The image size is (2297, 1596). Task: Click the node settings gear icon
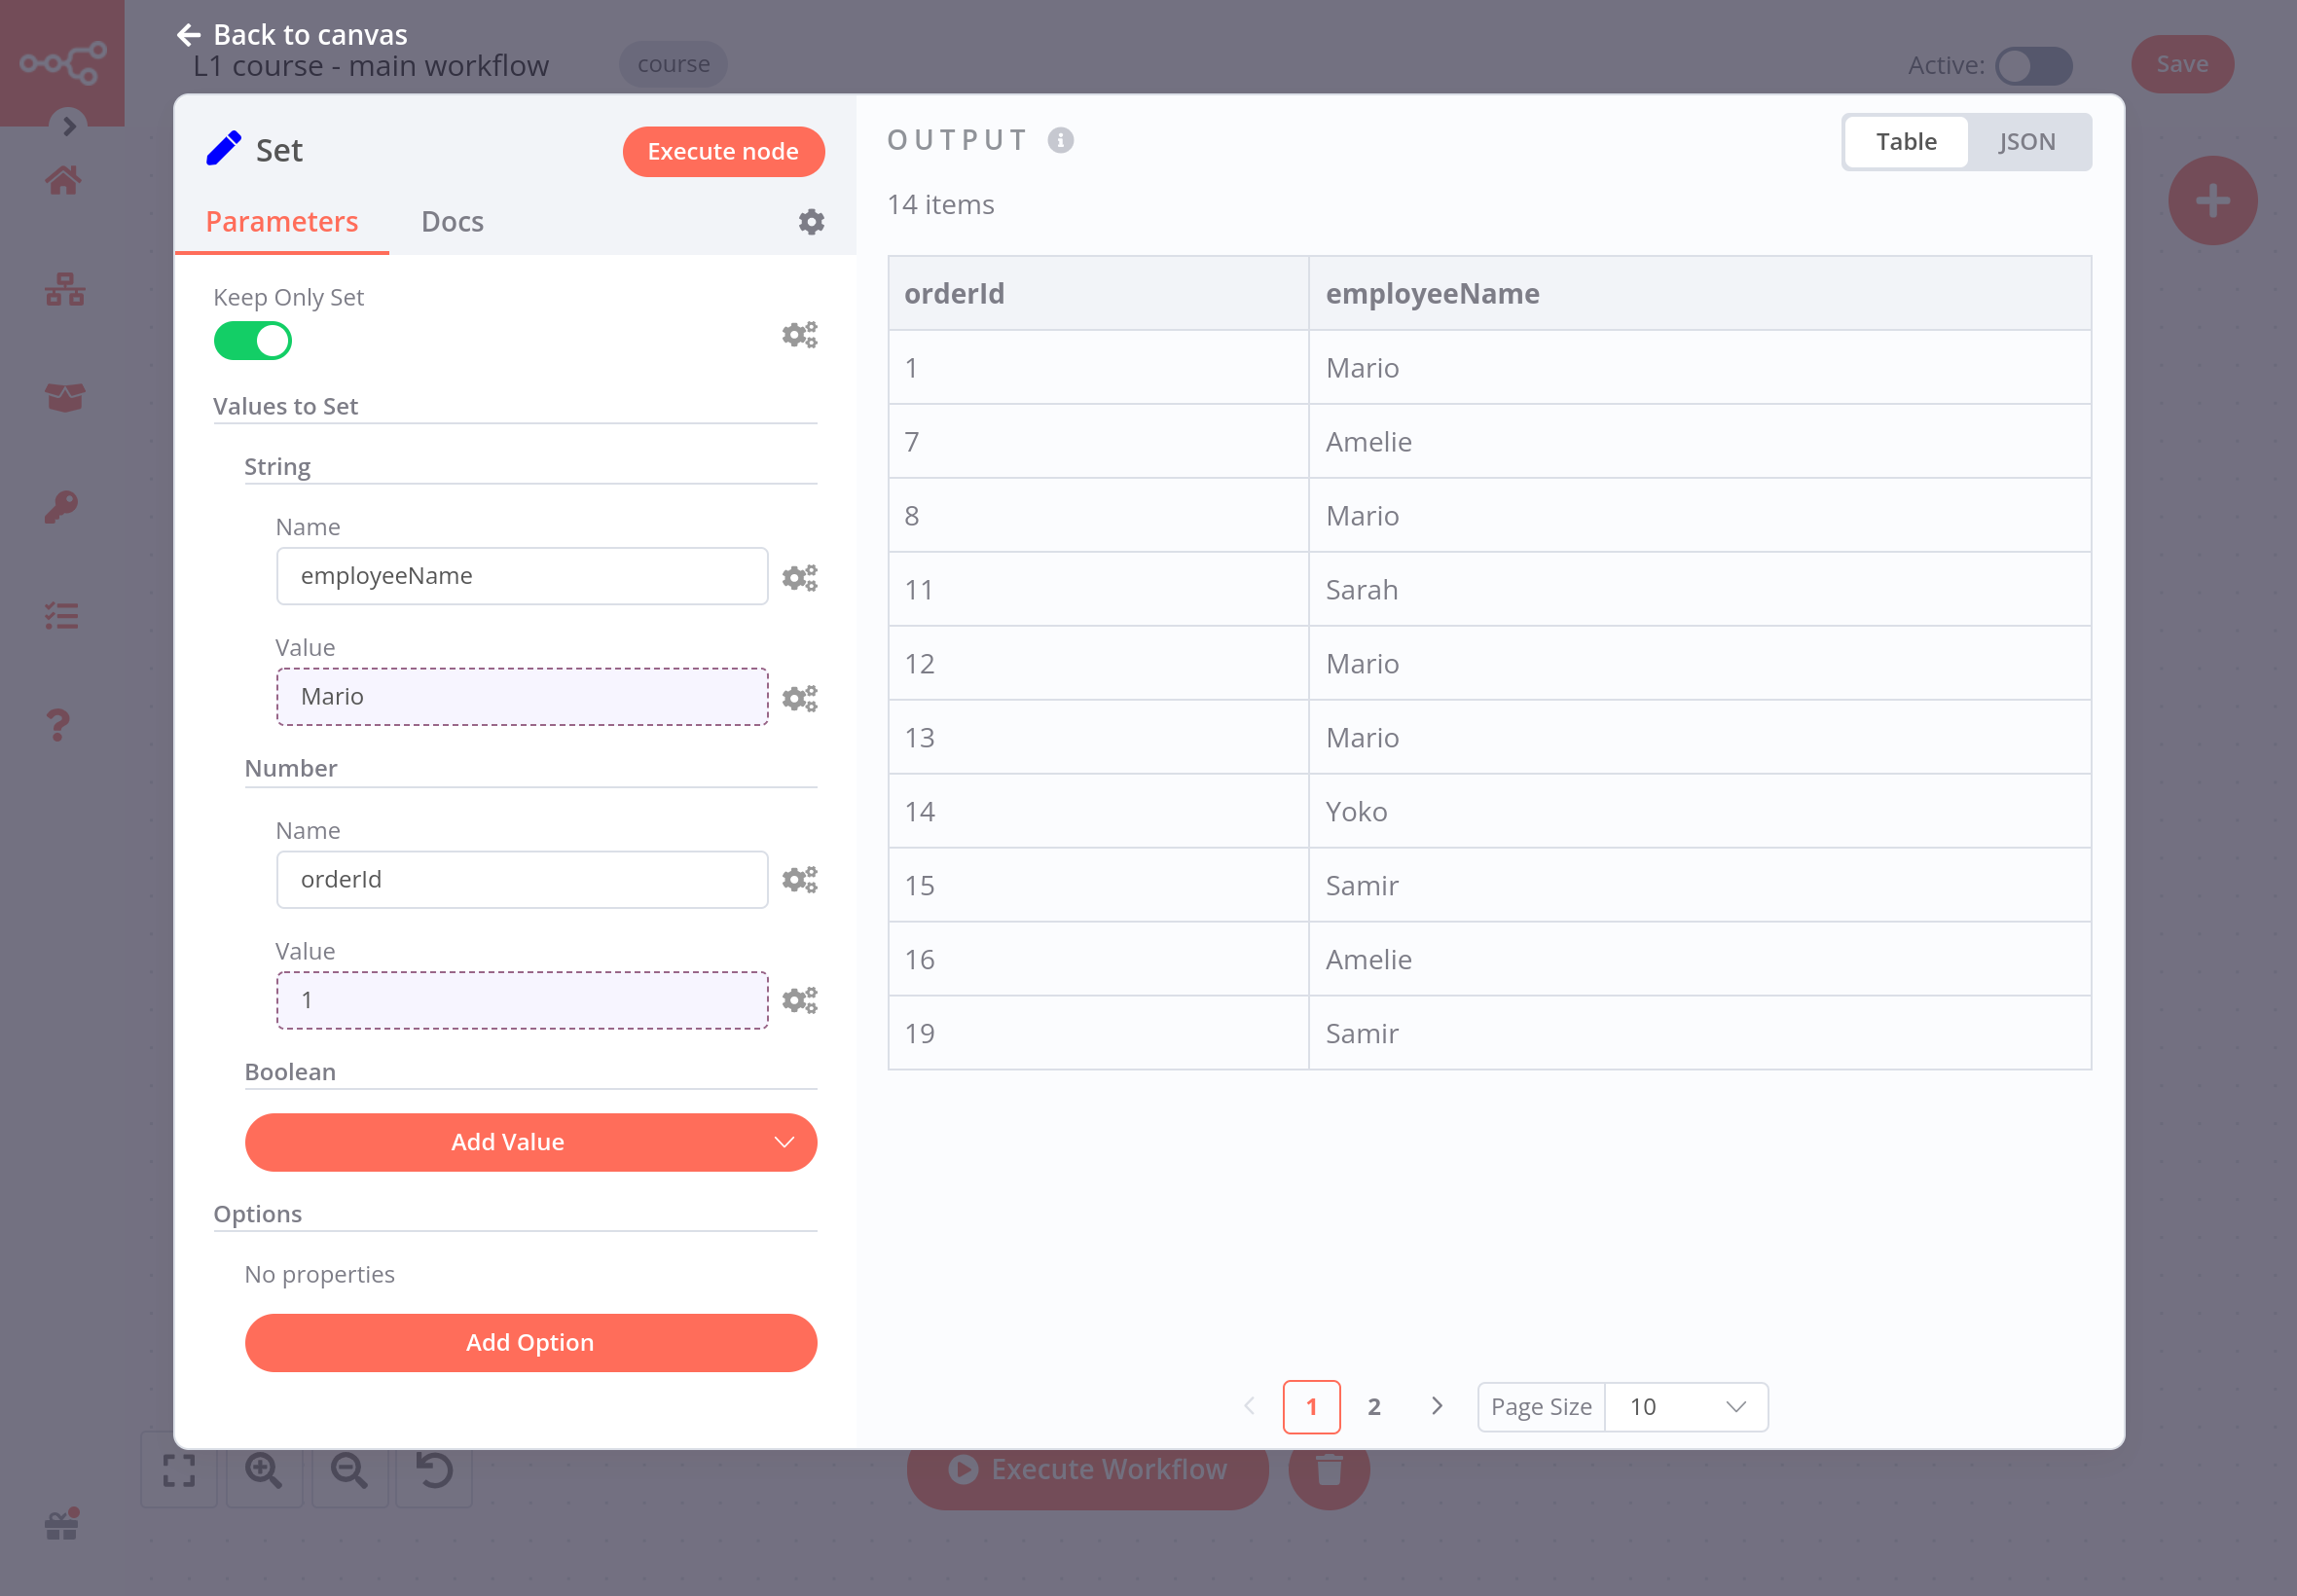click(811, 222)
